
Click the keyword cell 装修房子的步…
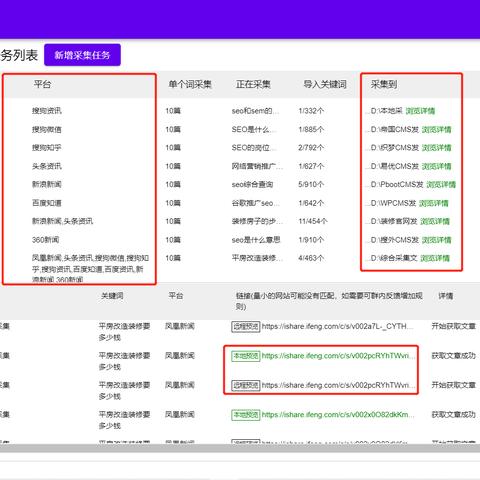[257, 221]
